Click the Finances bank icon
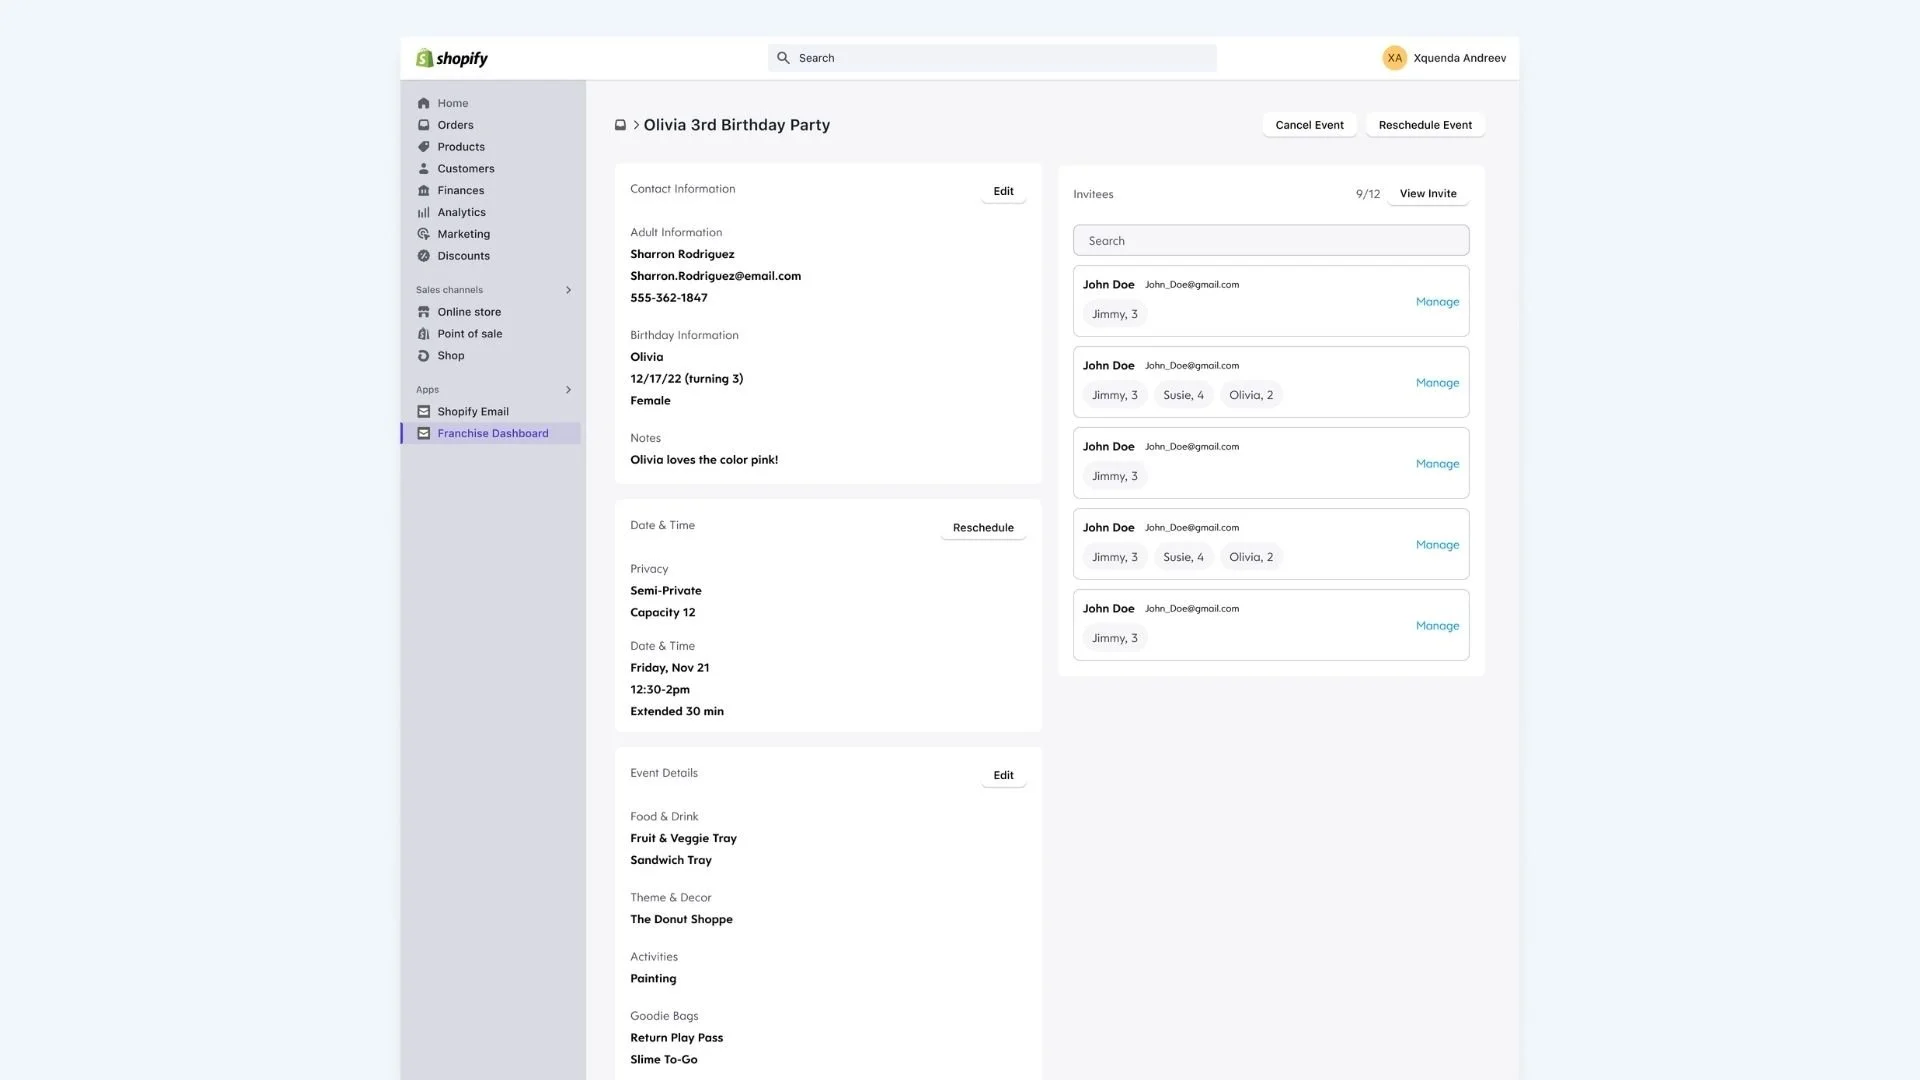 click(x=423, y=191)
